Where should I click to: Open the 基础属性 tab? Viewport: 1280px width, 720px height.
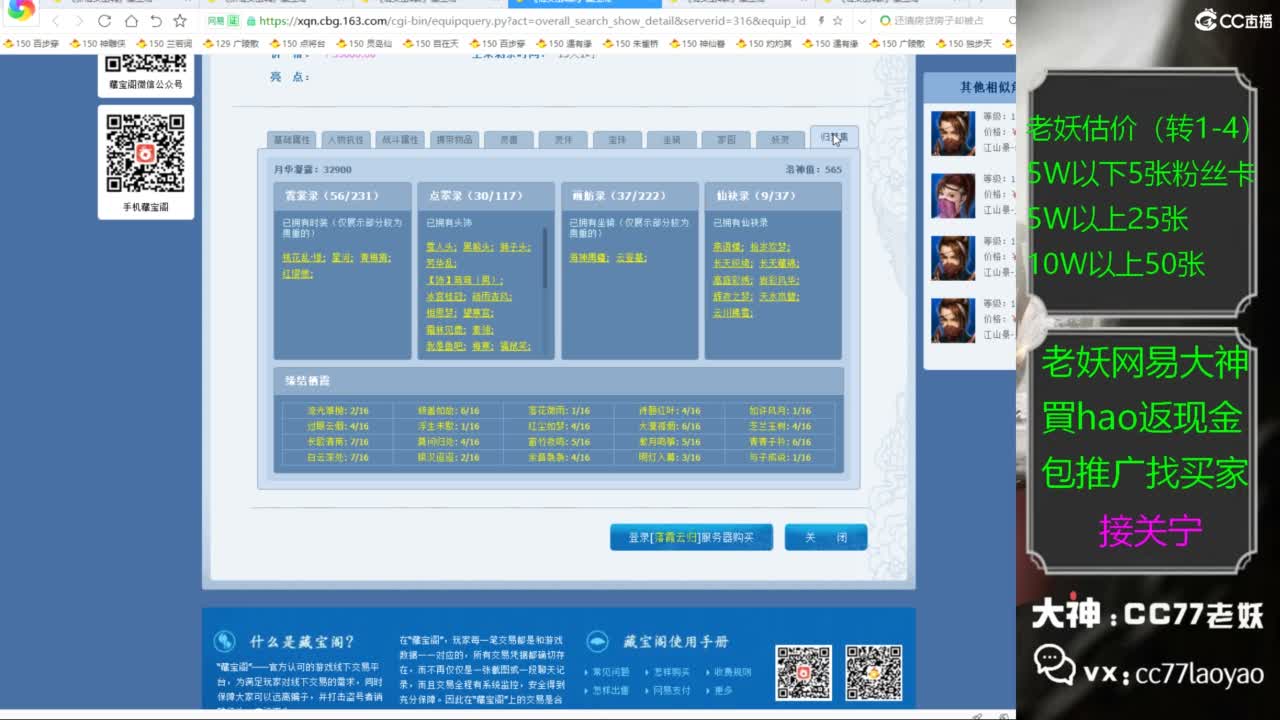click(x=291, y=140)
